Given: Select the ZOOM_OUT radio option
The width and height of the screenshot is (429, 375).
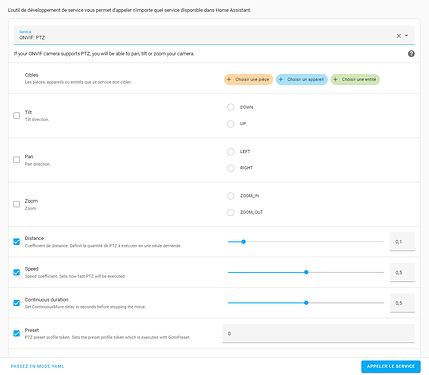Looking at the screenshot, I should (231, 212).
